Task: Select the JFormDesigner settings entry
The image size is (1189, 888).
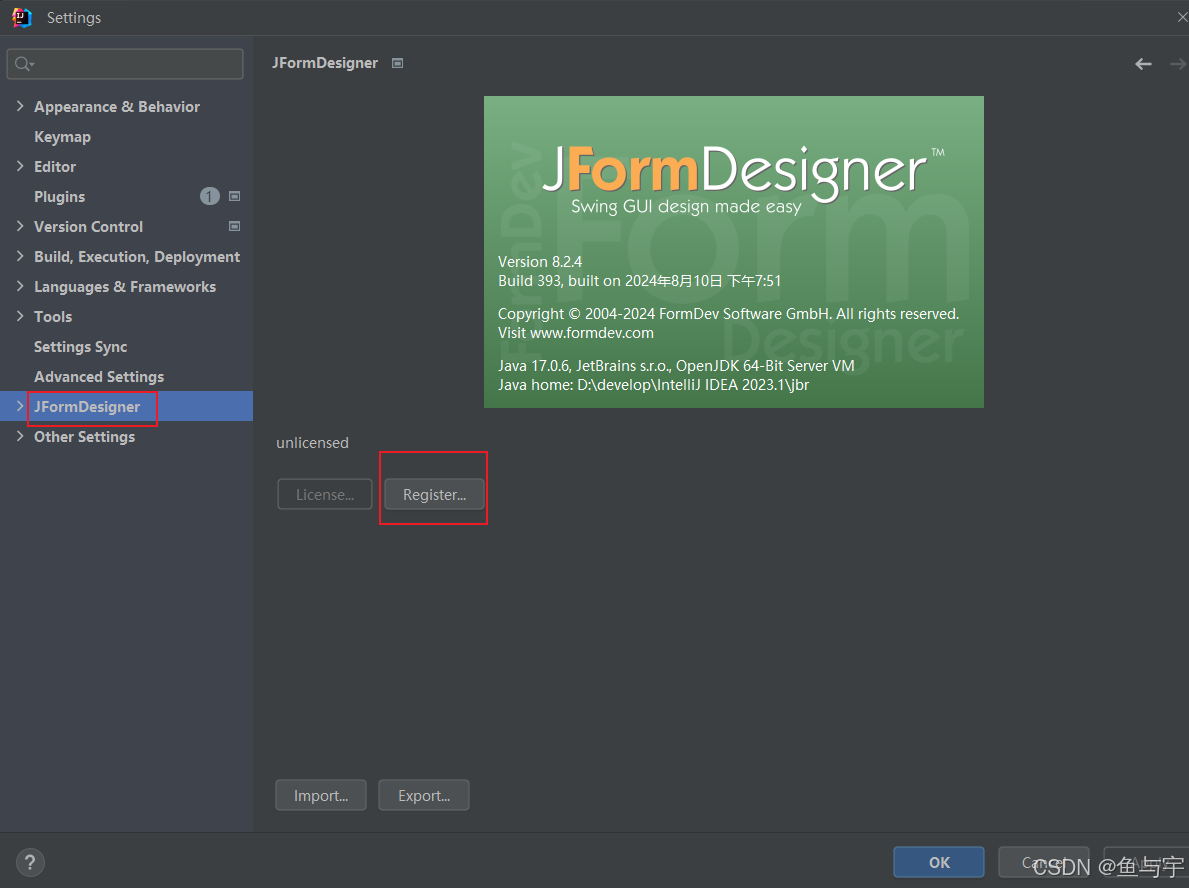Action: (87, 407)
